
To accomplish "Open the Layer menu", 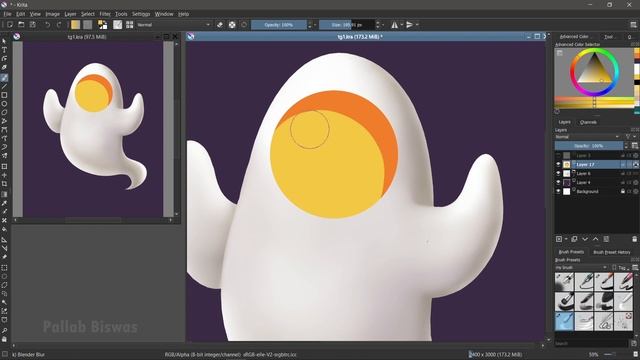I will [x=70, y=14].
